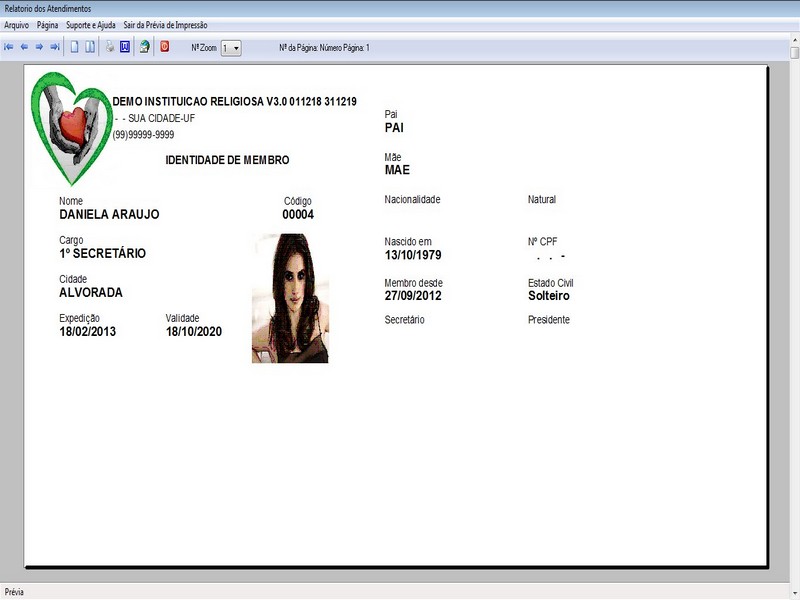
Task: Click the red exit preview icon
Action: pos(164,47)
